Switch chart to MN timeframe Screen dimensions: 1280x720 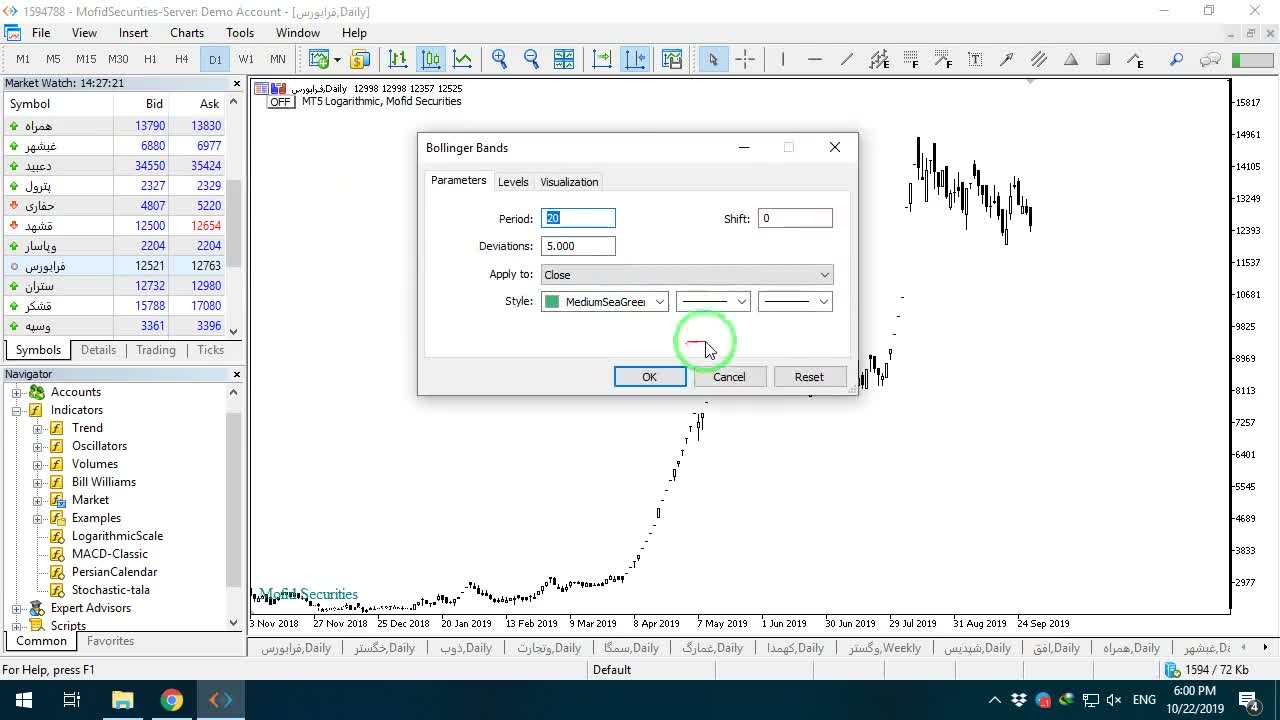click(278, 59)
